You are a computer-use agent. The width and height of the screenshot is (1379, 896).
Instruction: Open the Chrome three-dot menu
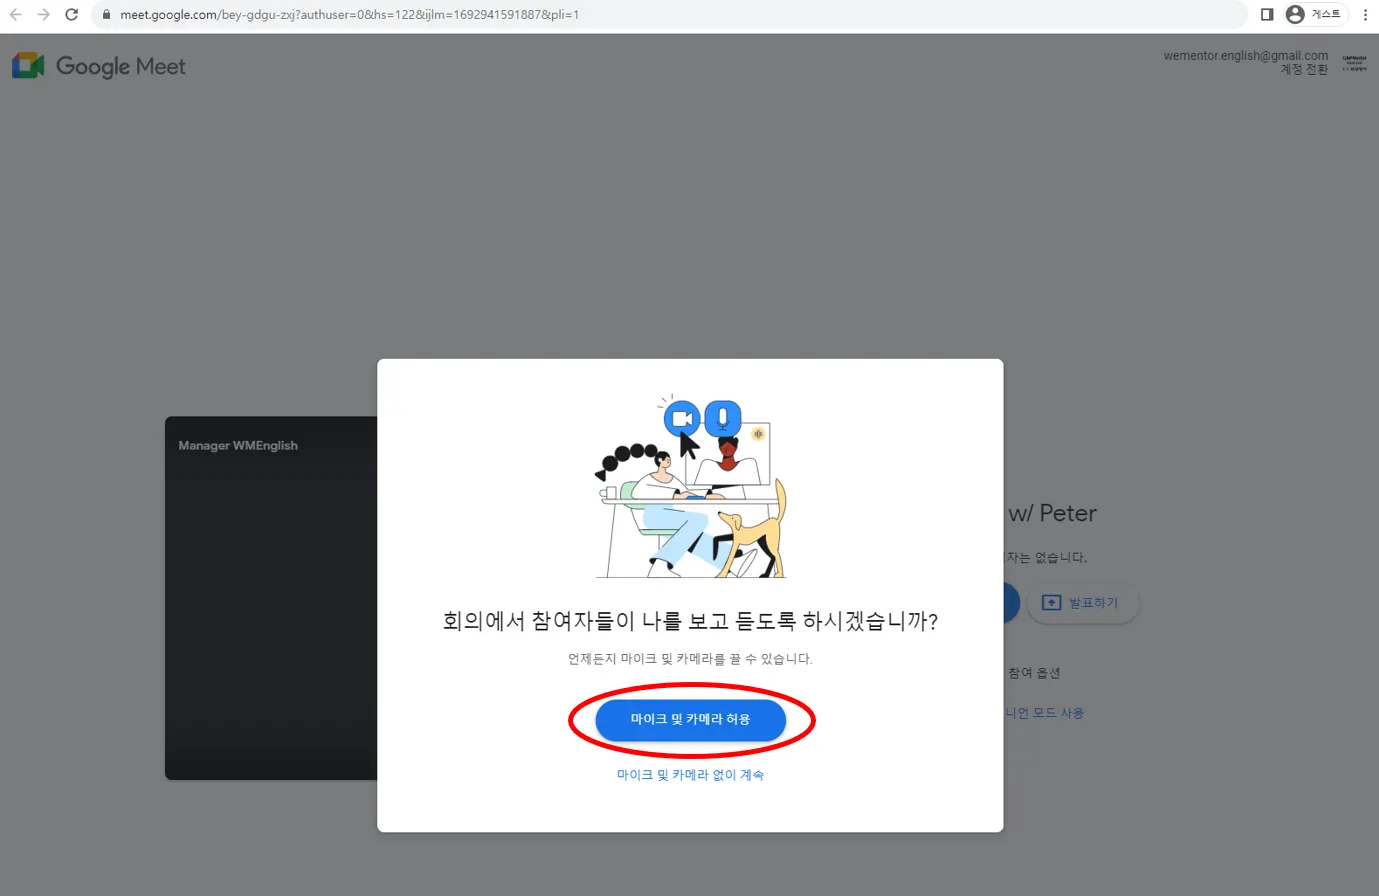point(1365,15)
